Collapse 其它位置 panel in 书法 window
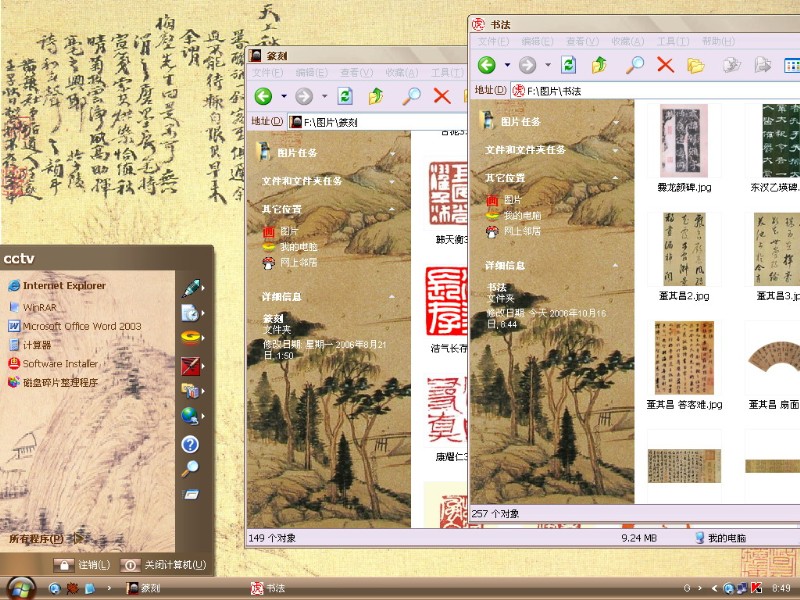 pos(616,178)
